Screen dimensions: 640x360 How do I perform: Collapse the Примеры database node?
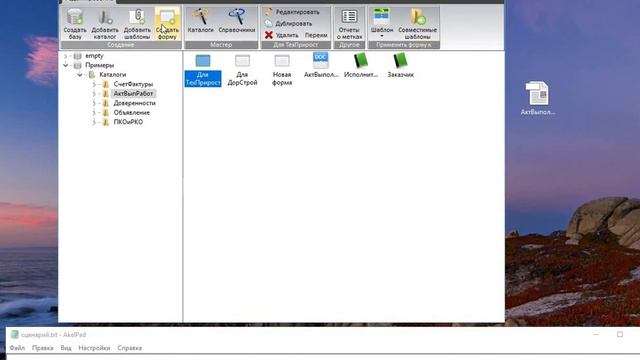click(x=66, y=65)
